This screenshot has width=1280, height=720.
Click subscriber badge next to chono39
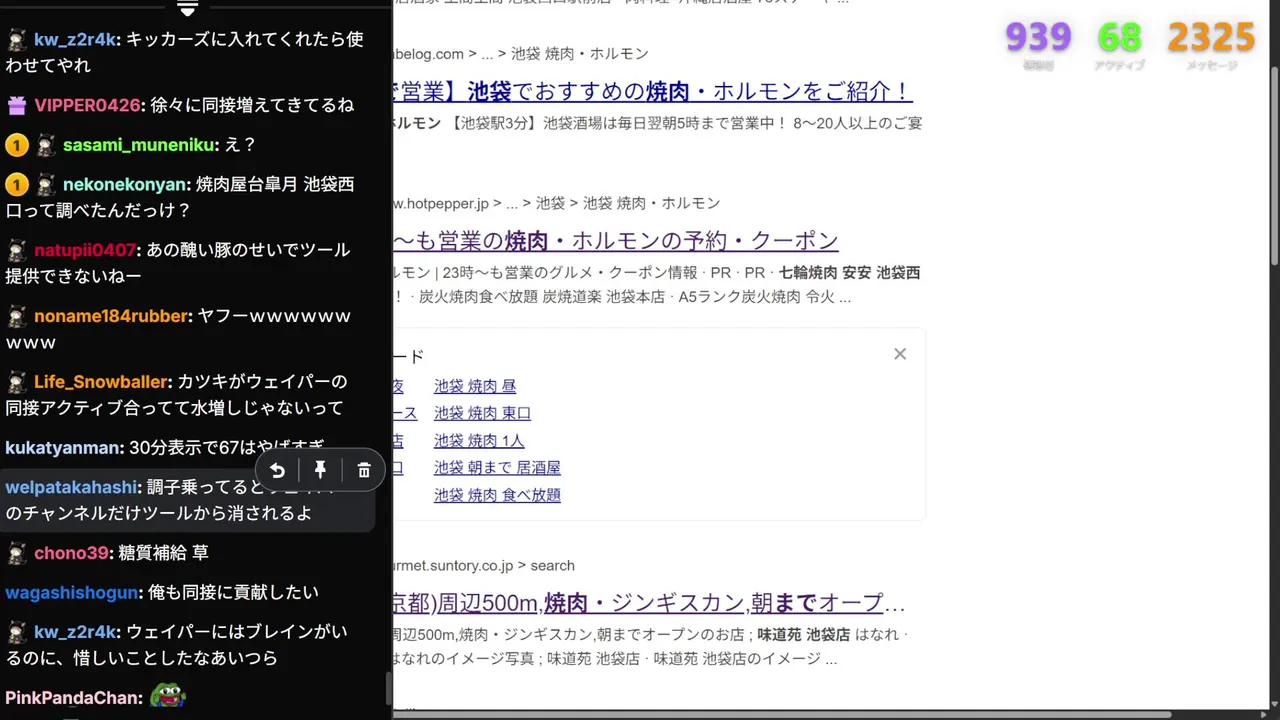[16, 553]
